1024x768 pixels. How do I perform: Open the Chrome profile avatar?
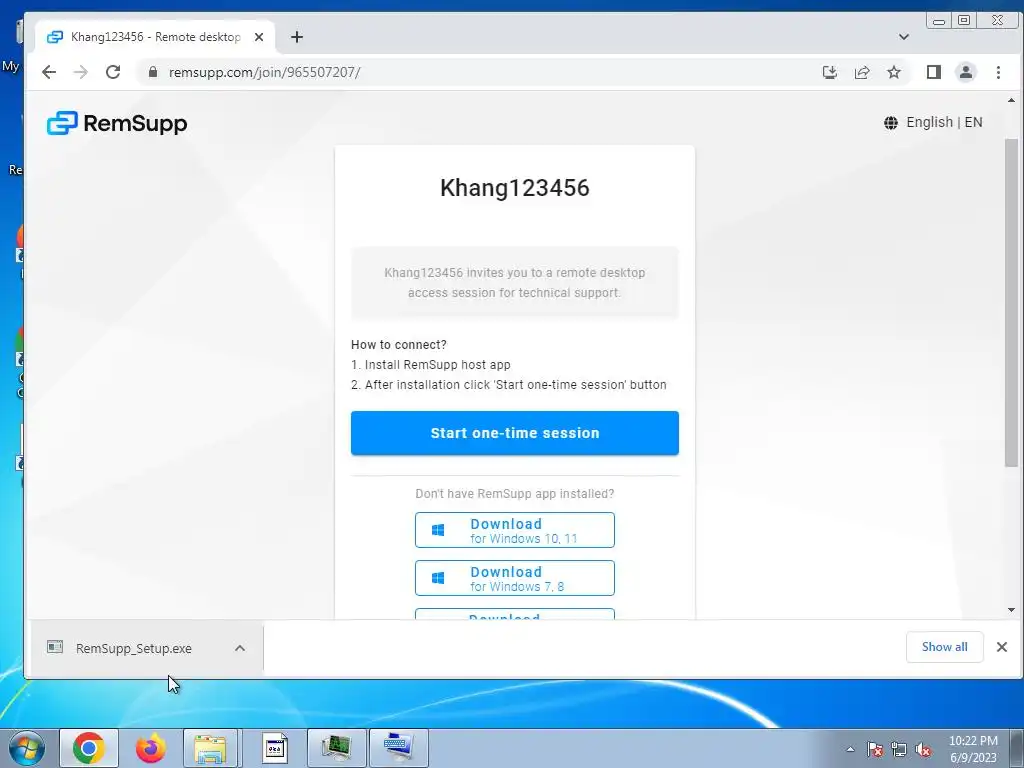click(966, 72)
